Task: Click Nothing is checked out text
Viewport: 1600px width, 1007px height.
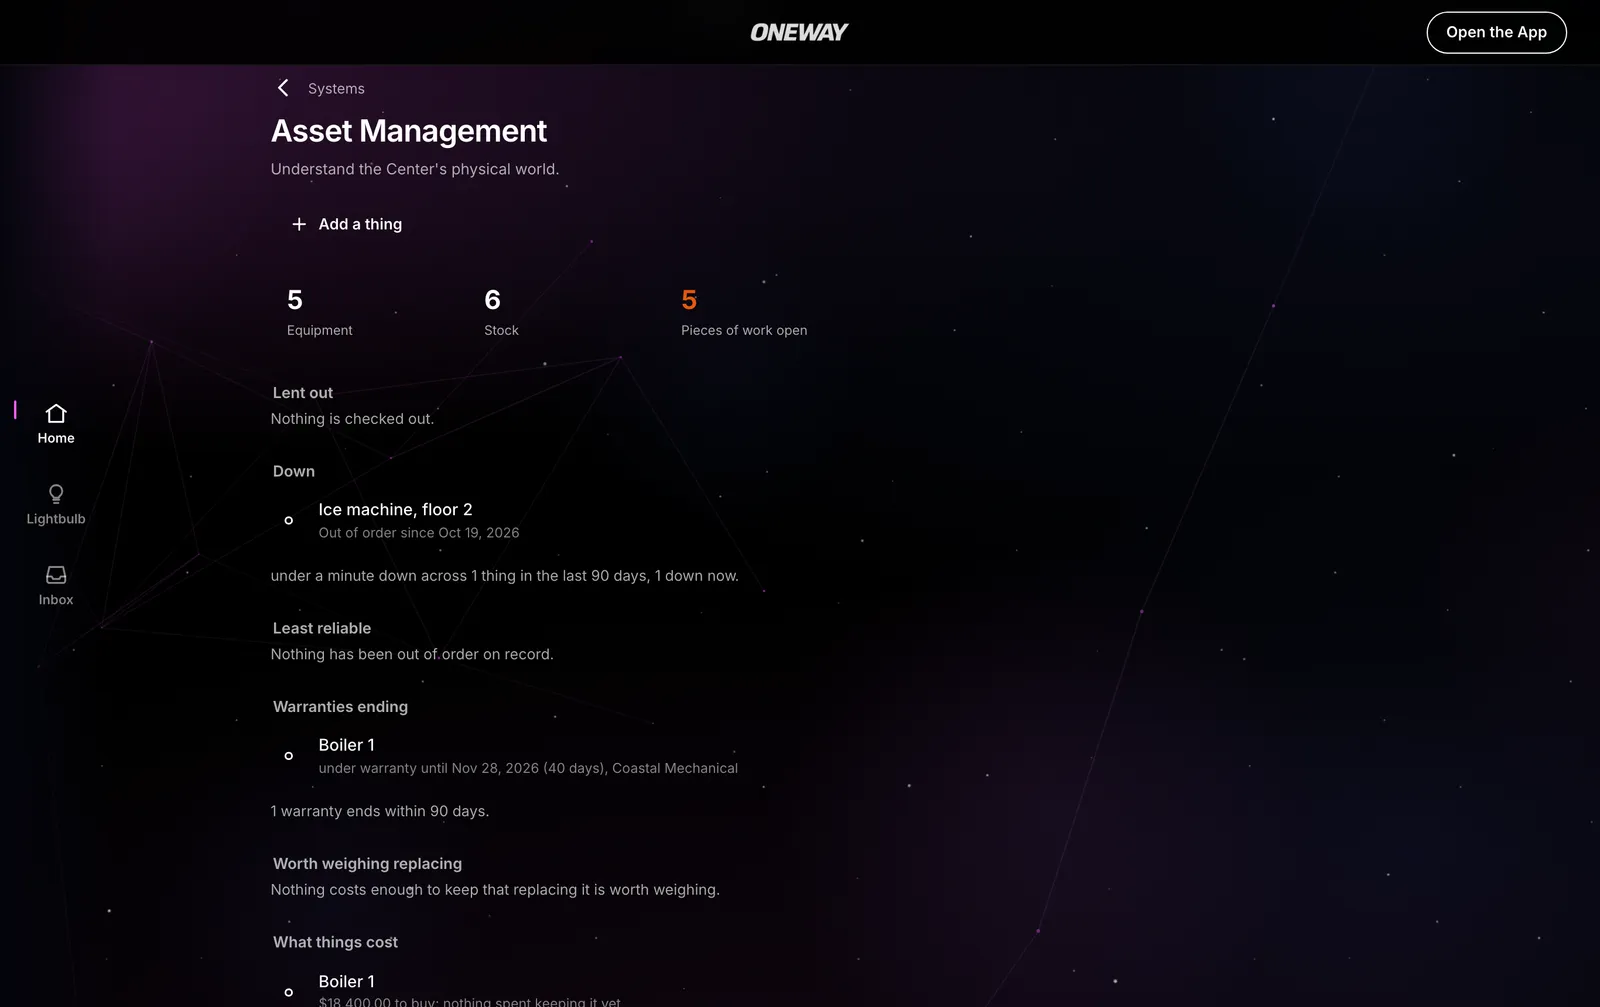Action: coord(352,419)
